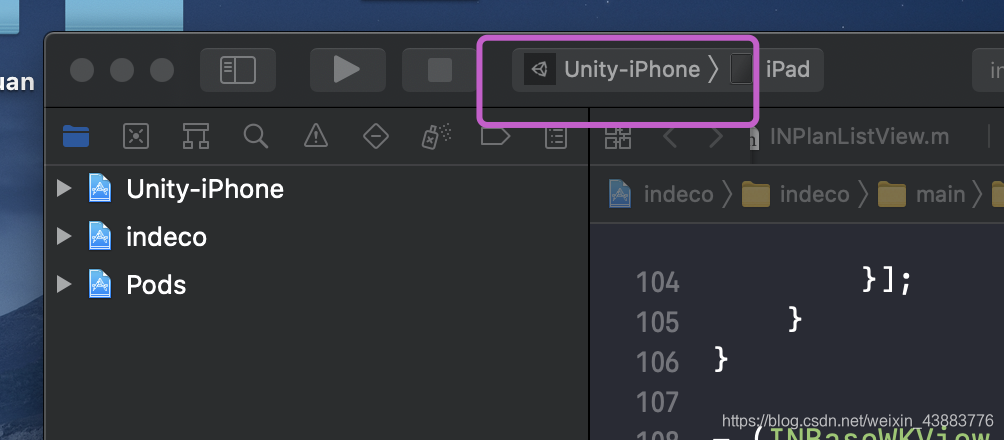Expand the indeco project disclosure triangle

click(x=64, y=236)
